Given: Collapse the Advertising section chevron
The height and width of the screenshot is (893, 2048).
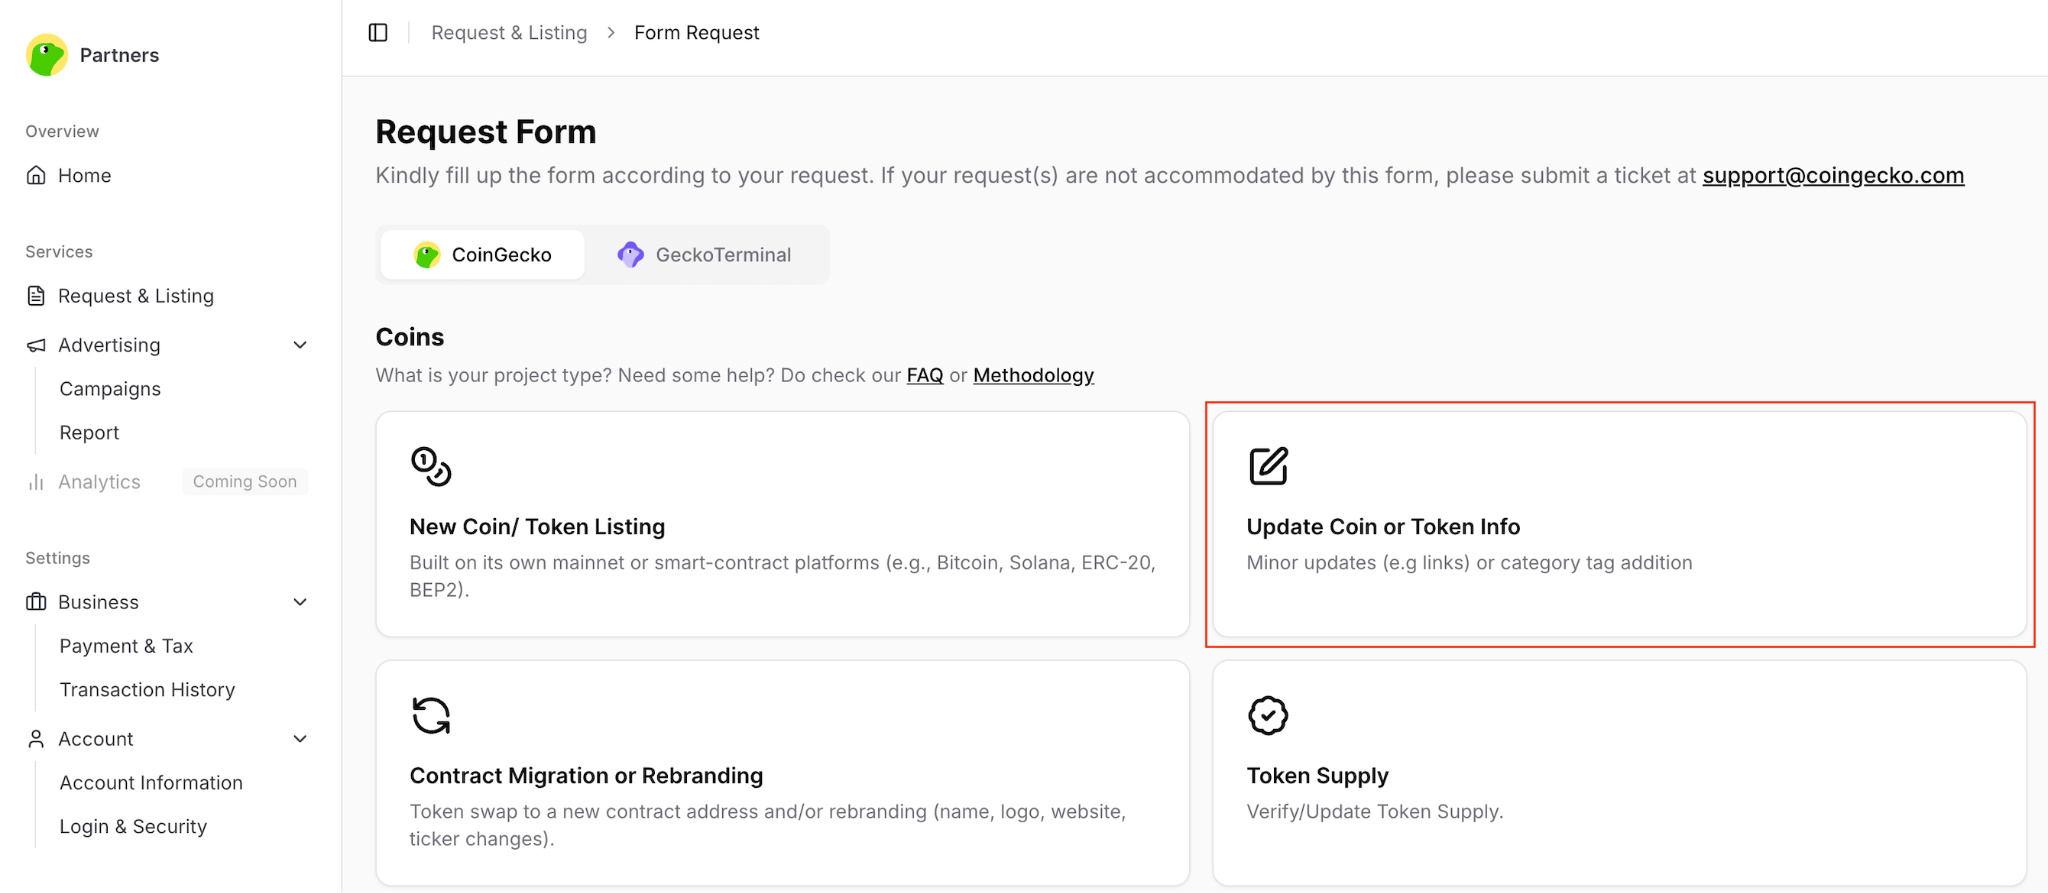Looking at the screenshot, I should (300, 345).
